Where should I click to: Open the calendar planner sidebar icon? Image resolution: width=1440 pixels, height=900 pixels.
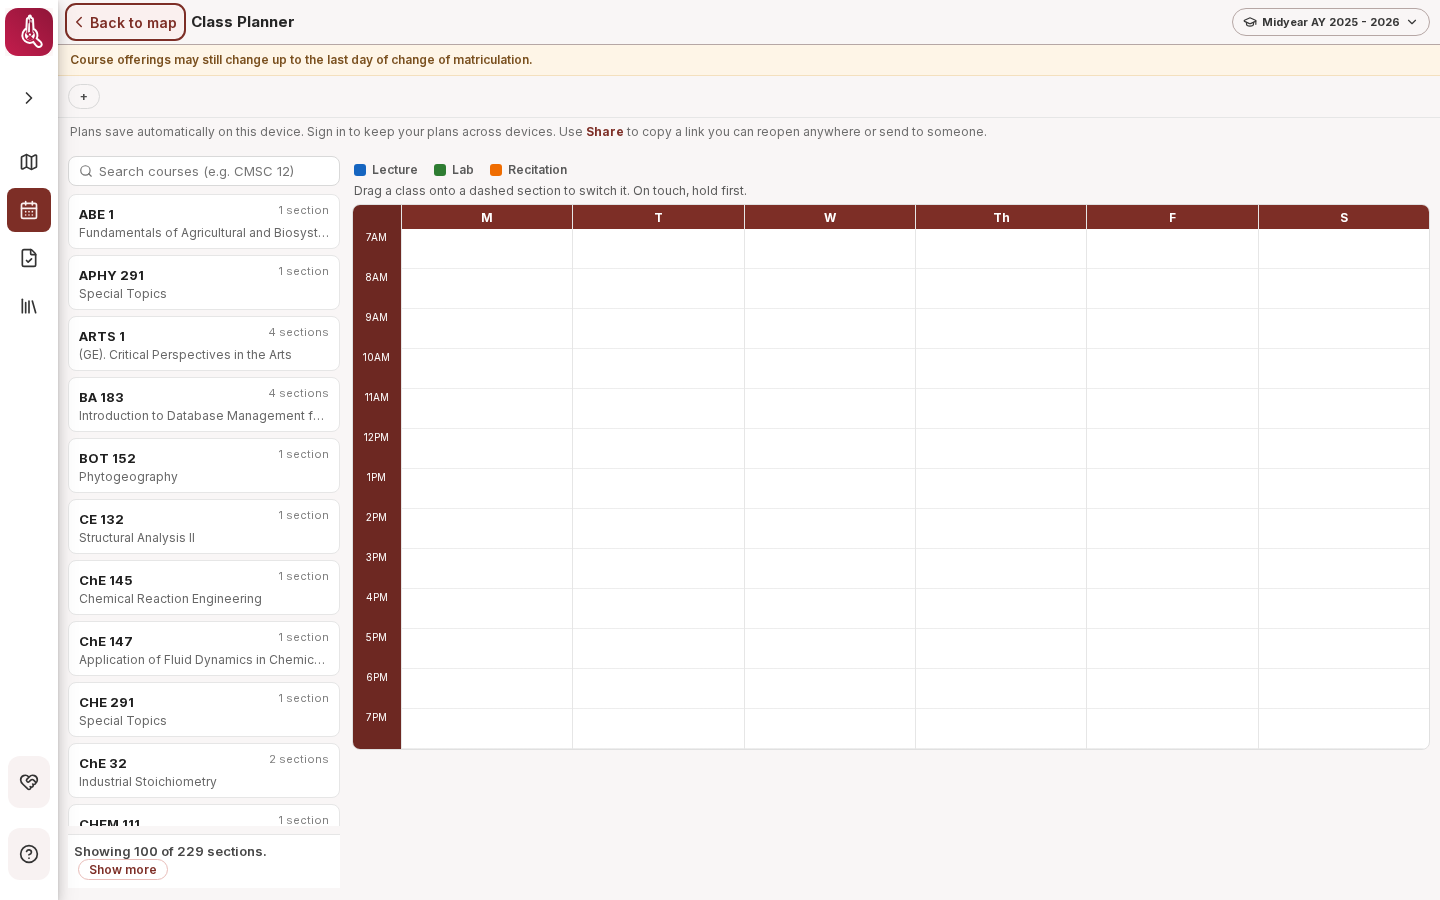click(x=29, y=210)
